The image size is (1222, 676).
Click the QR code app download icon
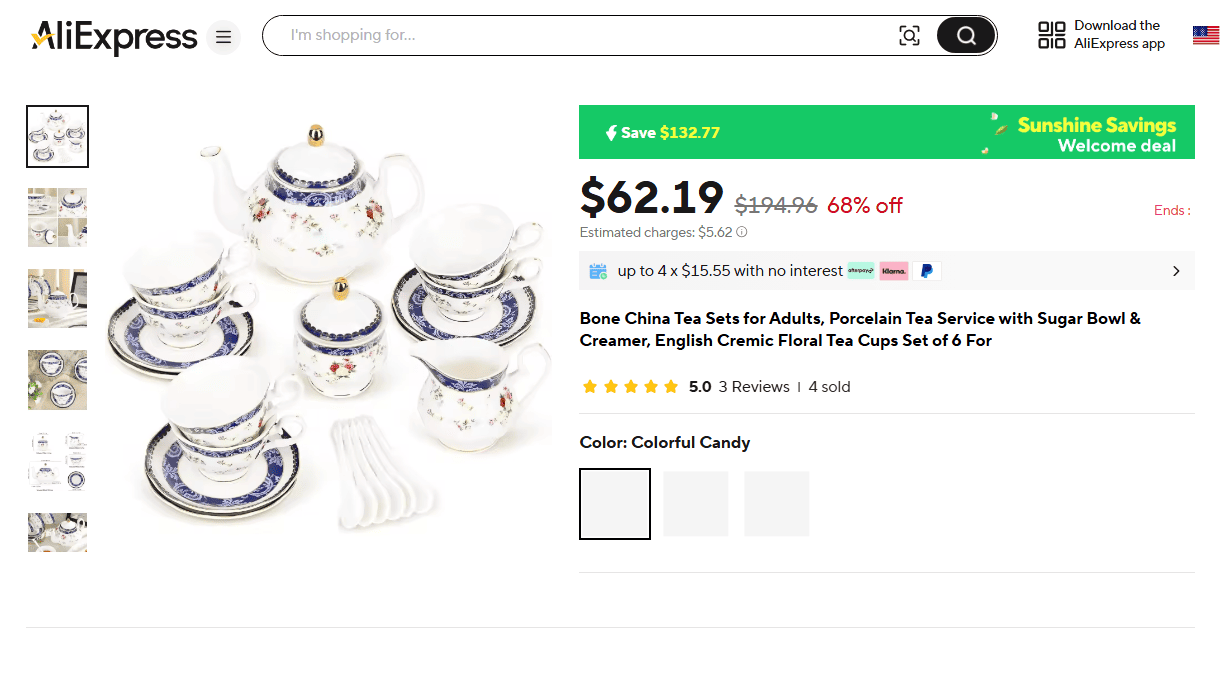click(1051, 36)
